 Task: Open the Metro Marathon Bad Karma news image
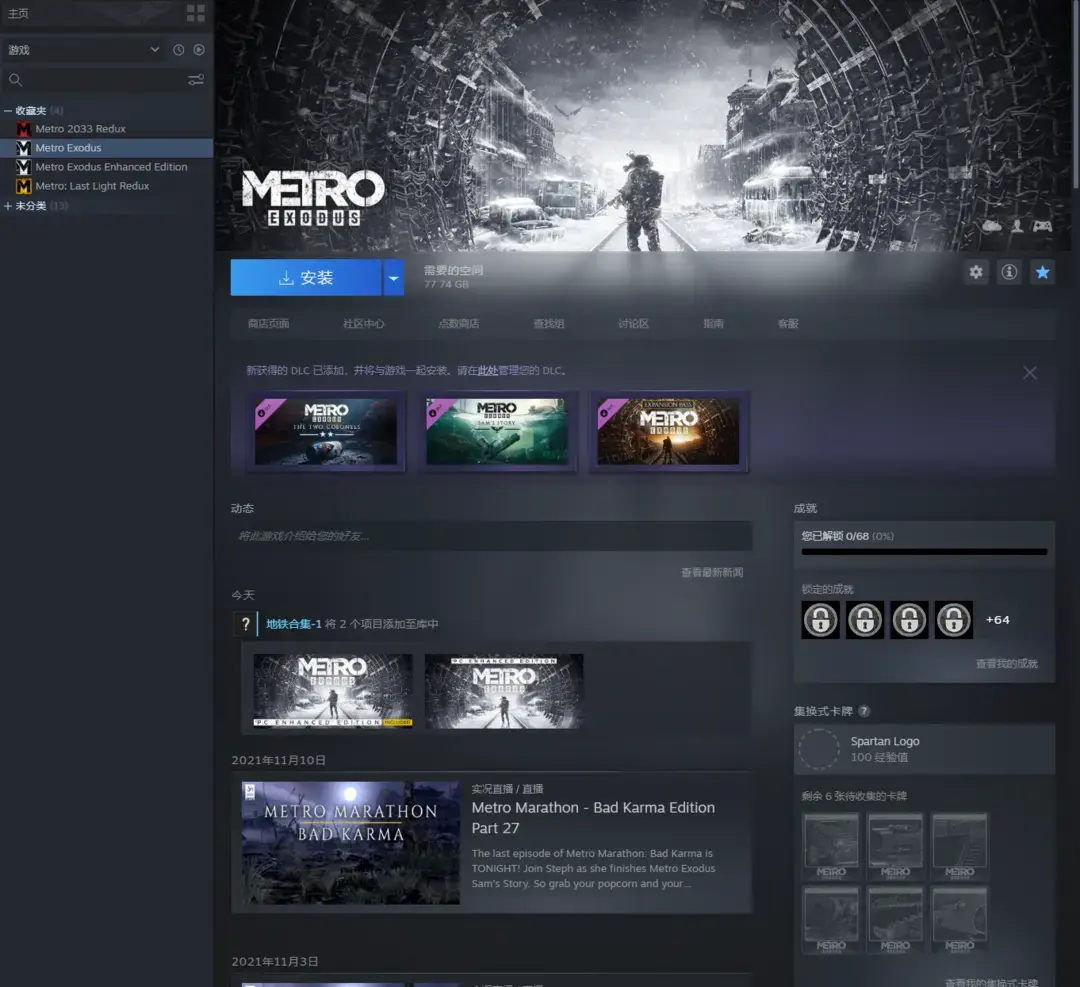tap(351, 842)
